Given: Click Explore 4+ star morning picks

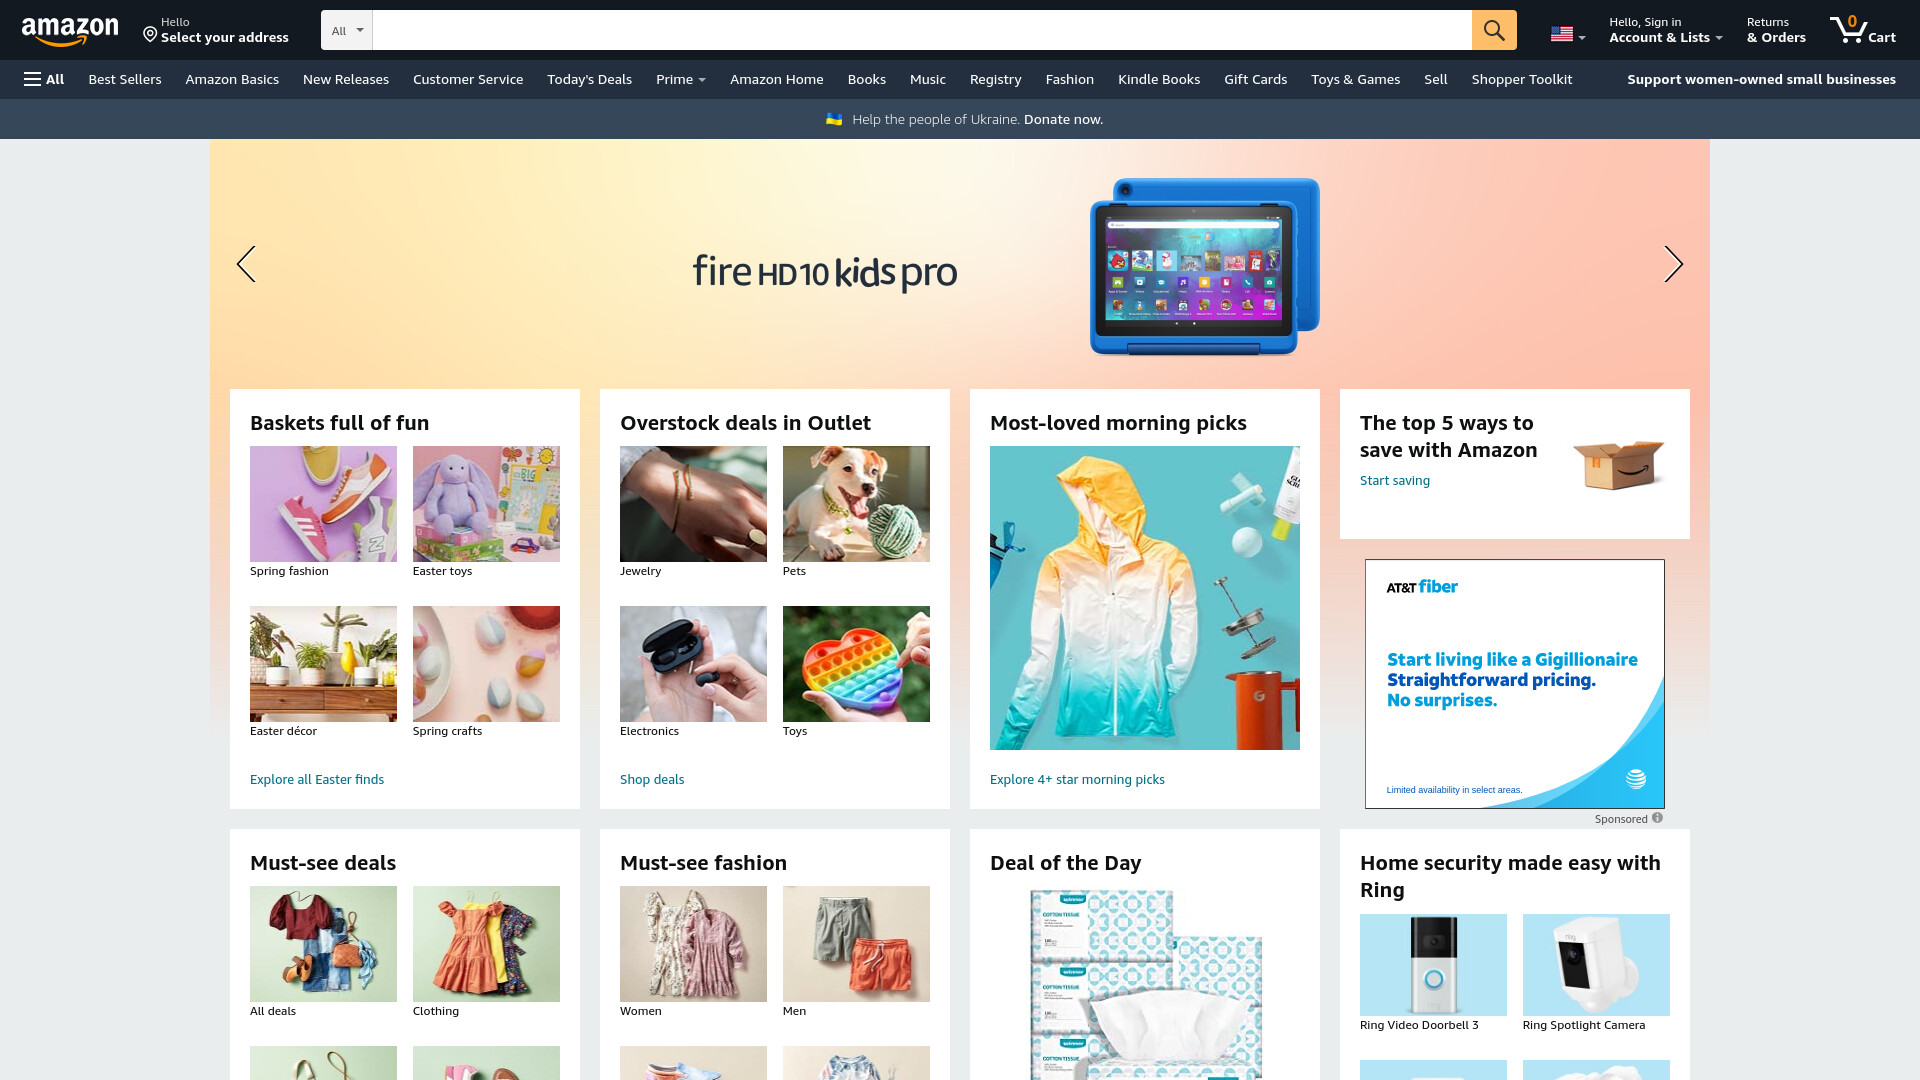Looking at the screenshot, I should point(1077,780).
